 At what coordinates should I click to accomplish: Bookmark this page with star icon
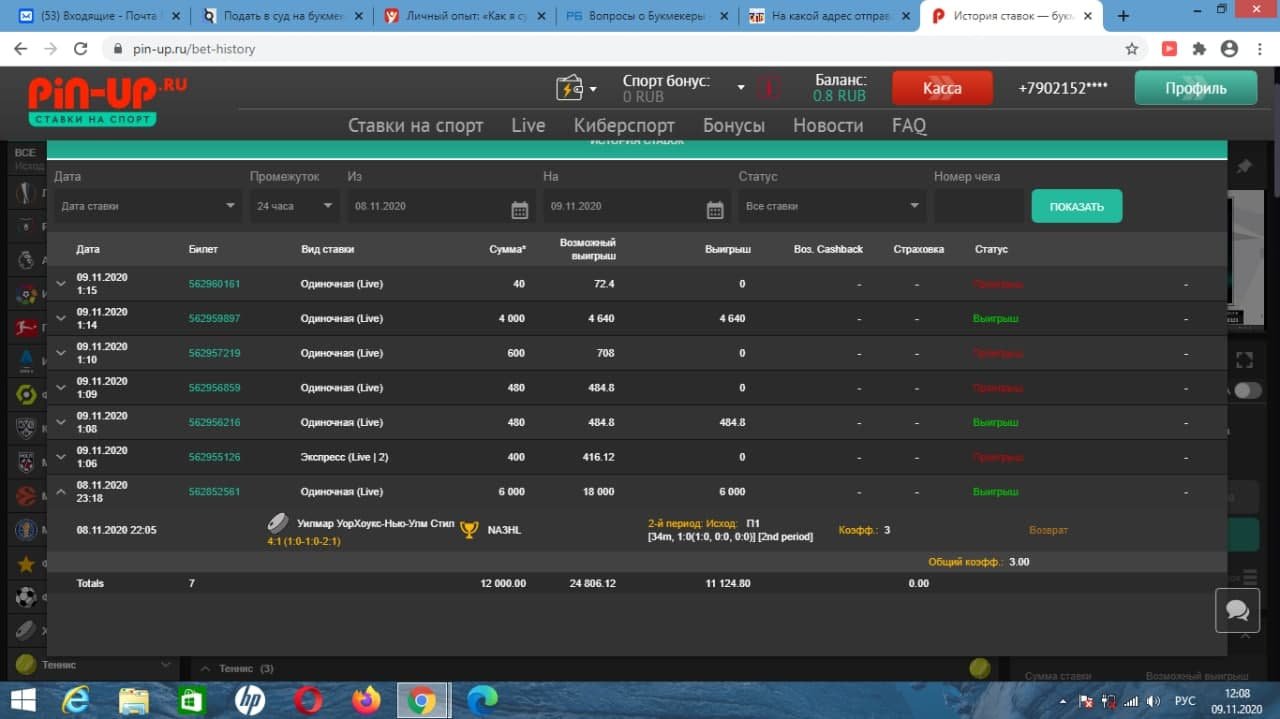[1132, 49]
